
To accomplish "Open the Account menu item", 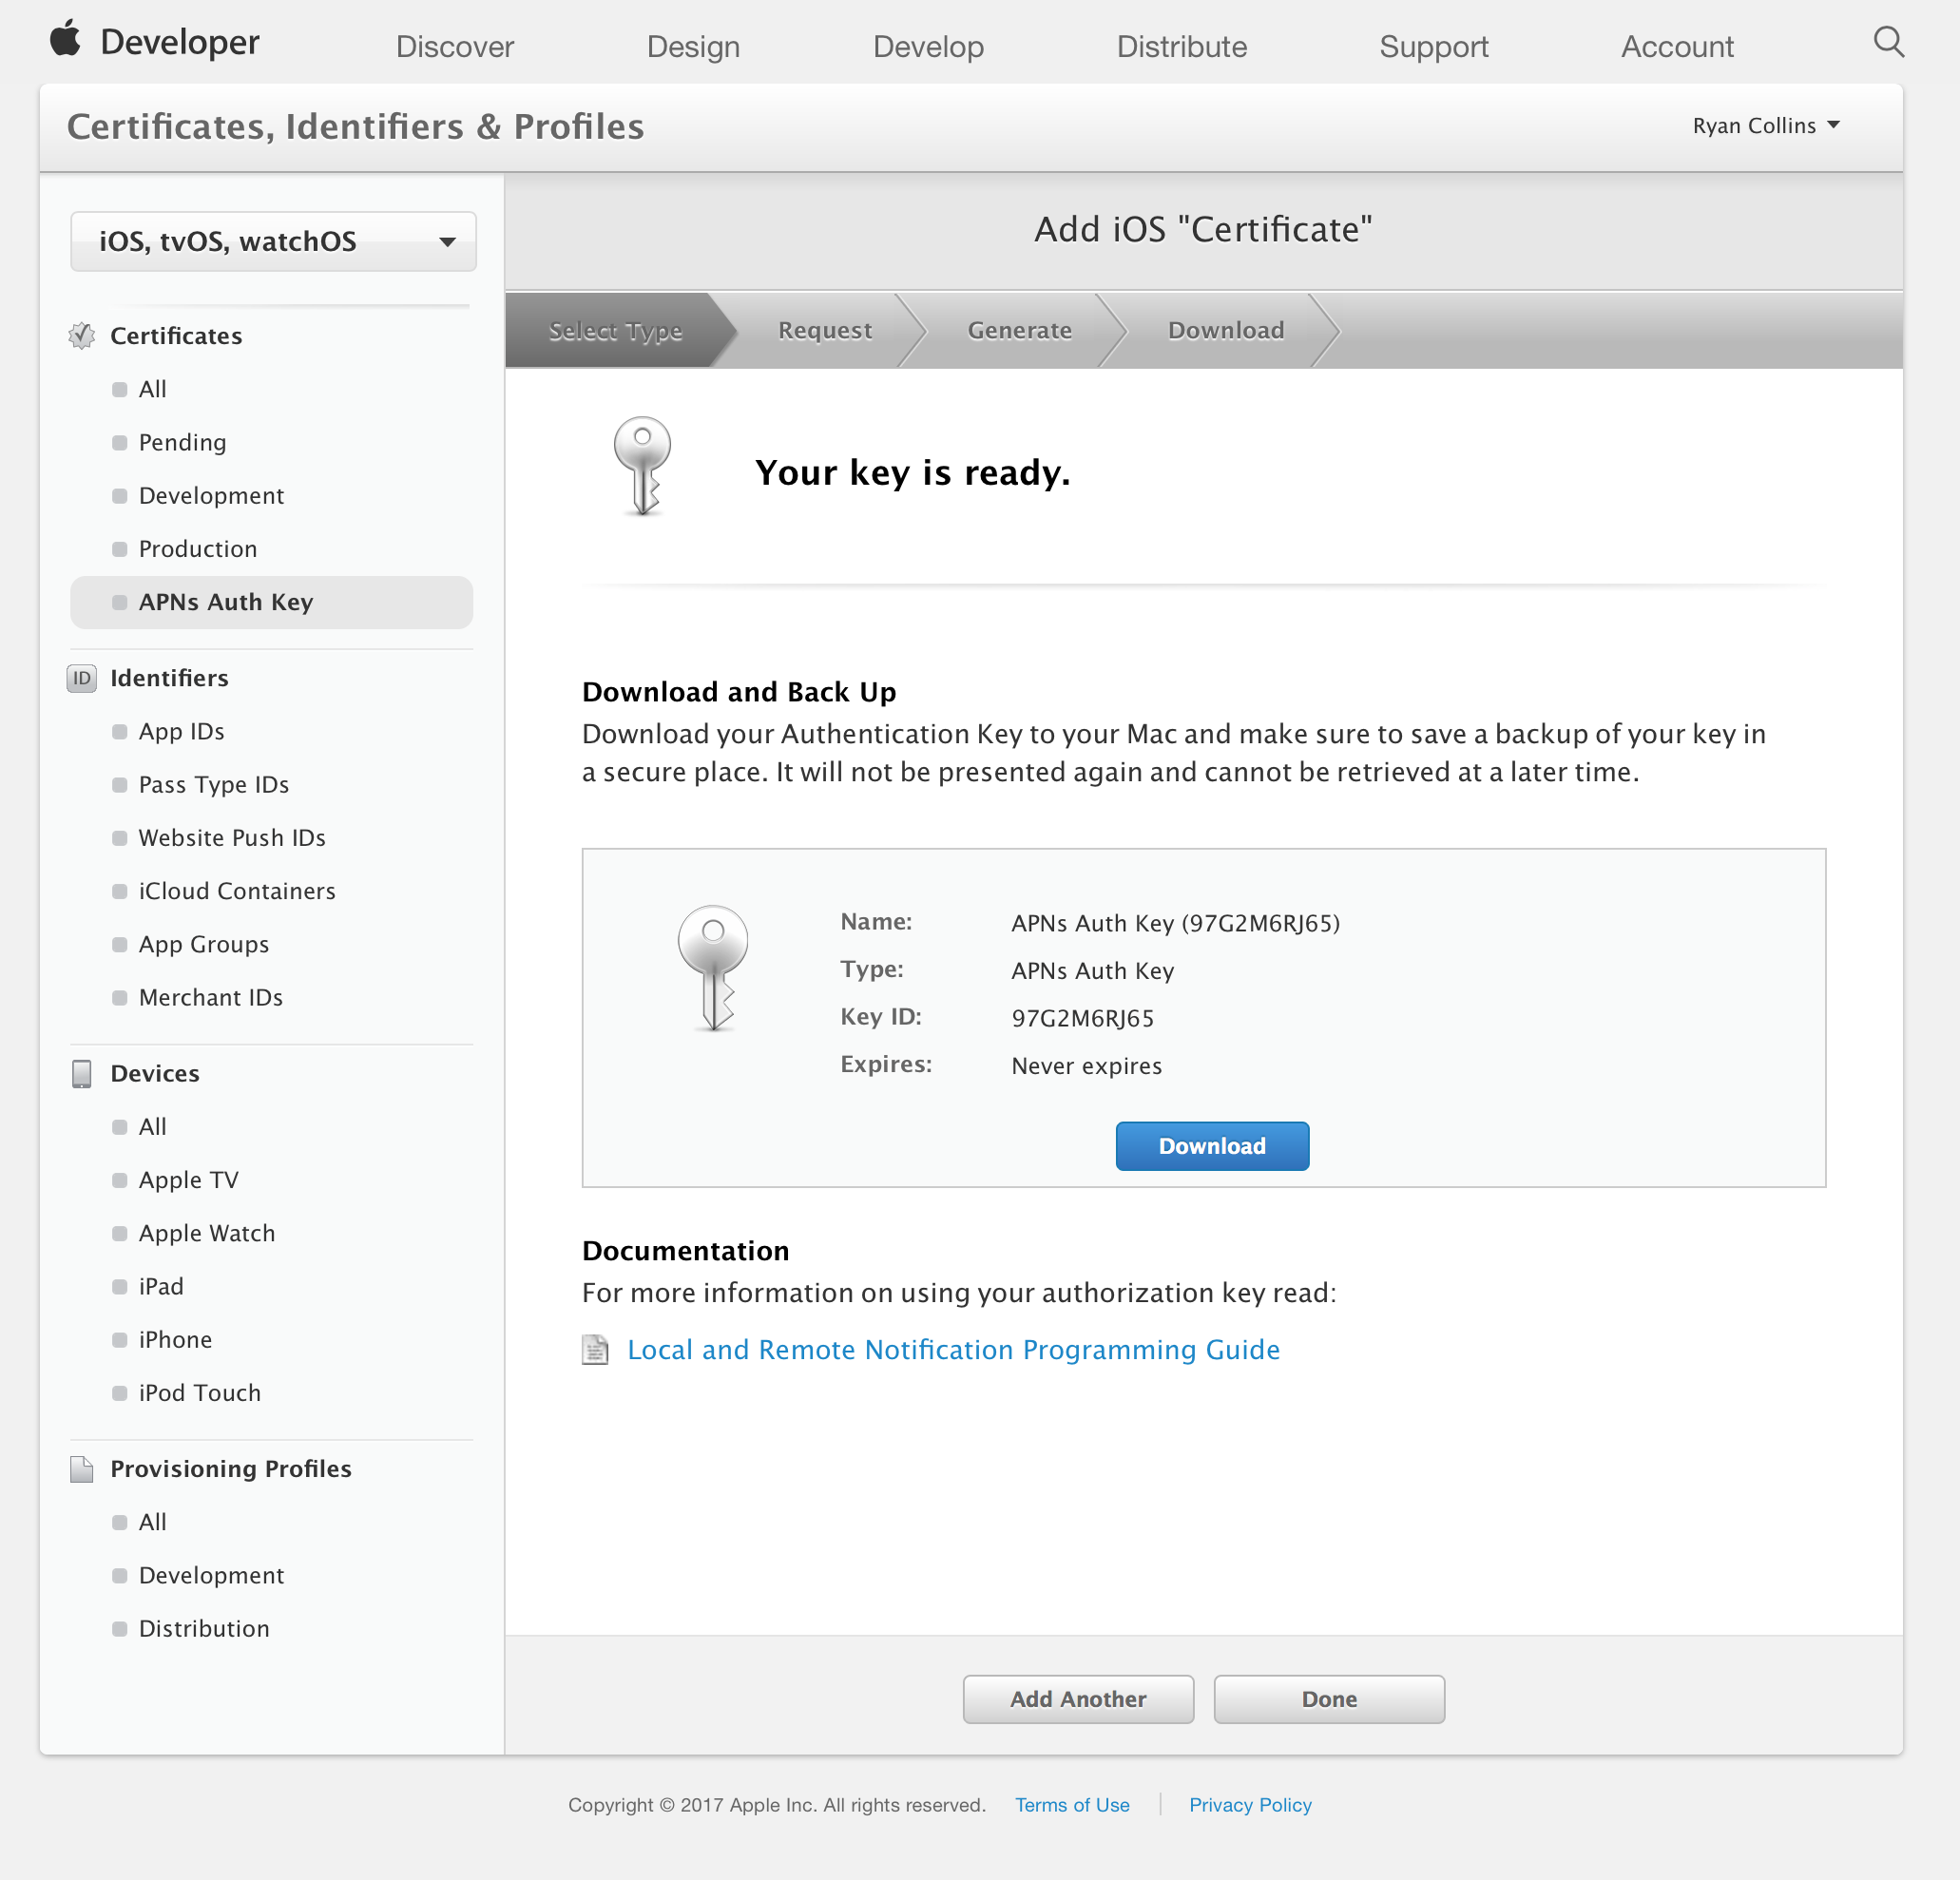I will [x=1677, y=46].
